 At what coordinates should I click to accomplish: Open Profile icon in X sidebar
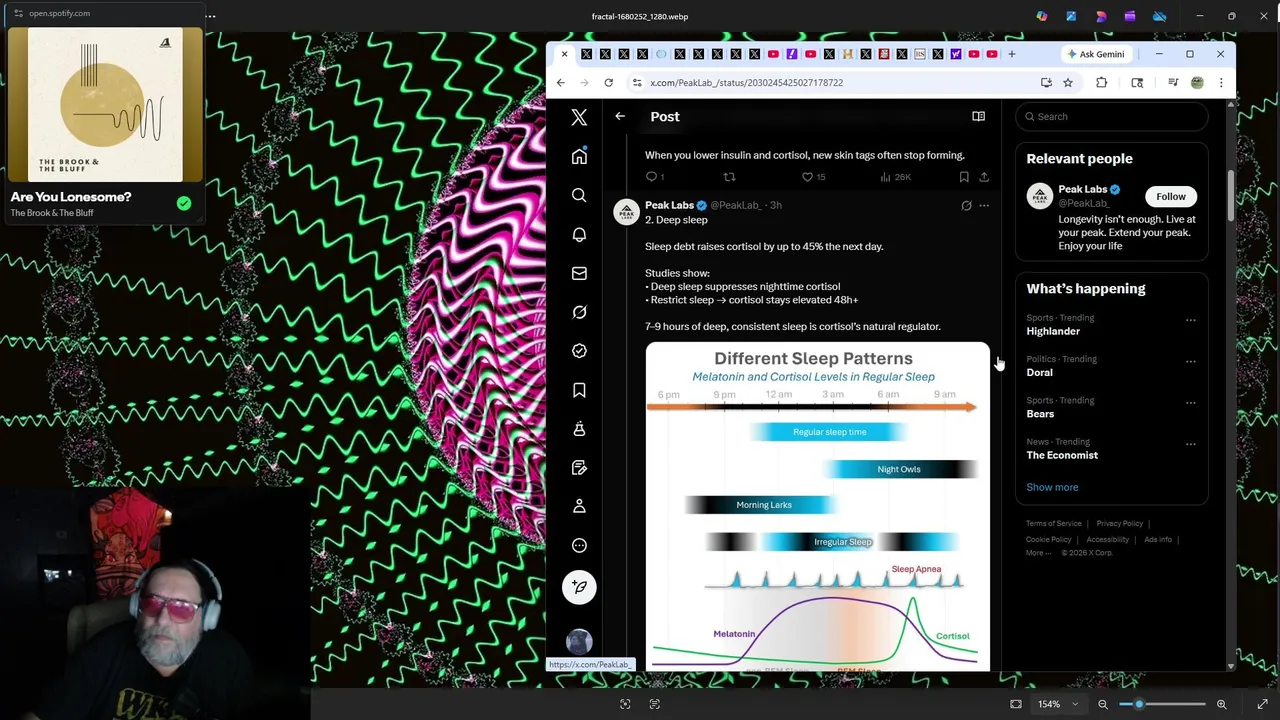coord(579,507)
